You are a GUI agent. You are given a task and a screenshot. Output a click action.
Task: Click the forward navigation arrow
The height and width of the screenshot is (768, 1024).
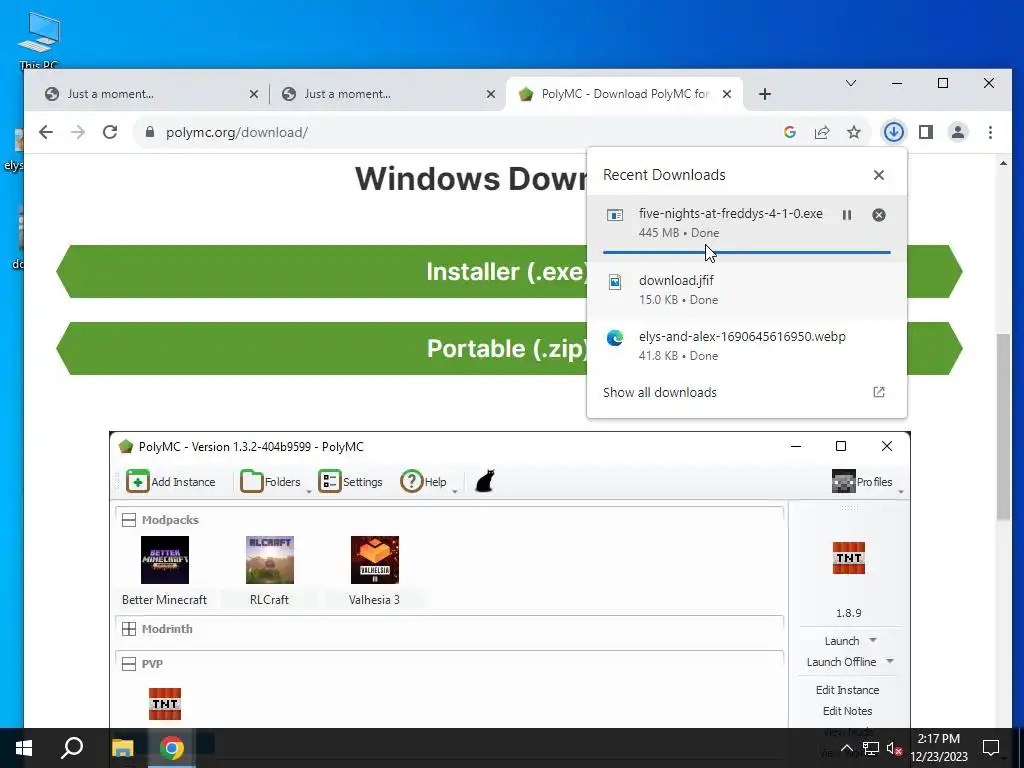[x=78, y=132]
